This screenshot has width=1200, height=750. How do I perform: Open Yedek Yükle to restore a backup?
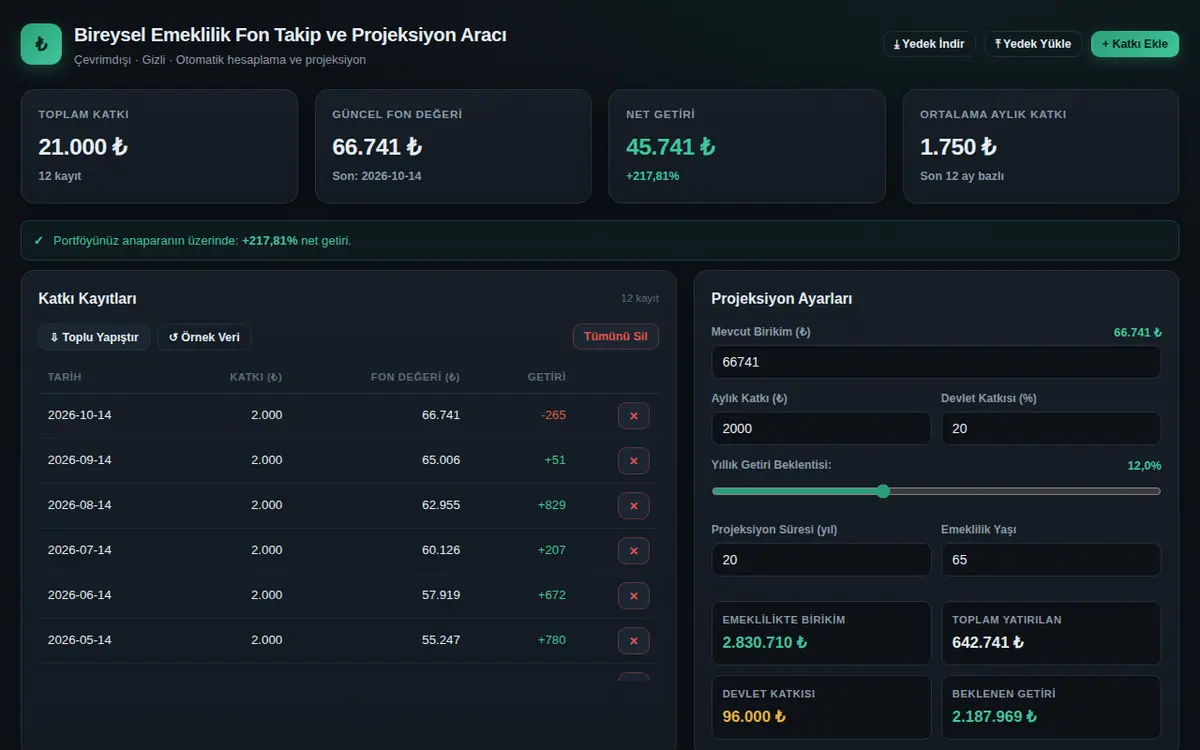point(1033,44)
